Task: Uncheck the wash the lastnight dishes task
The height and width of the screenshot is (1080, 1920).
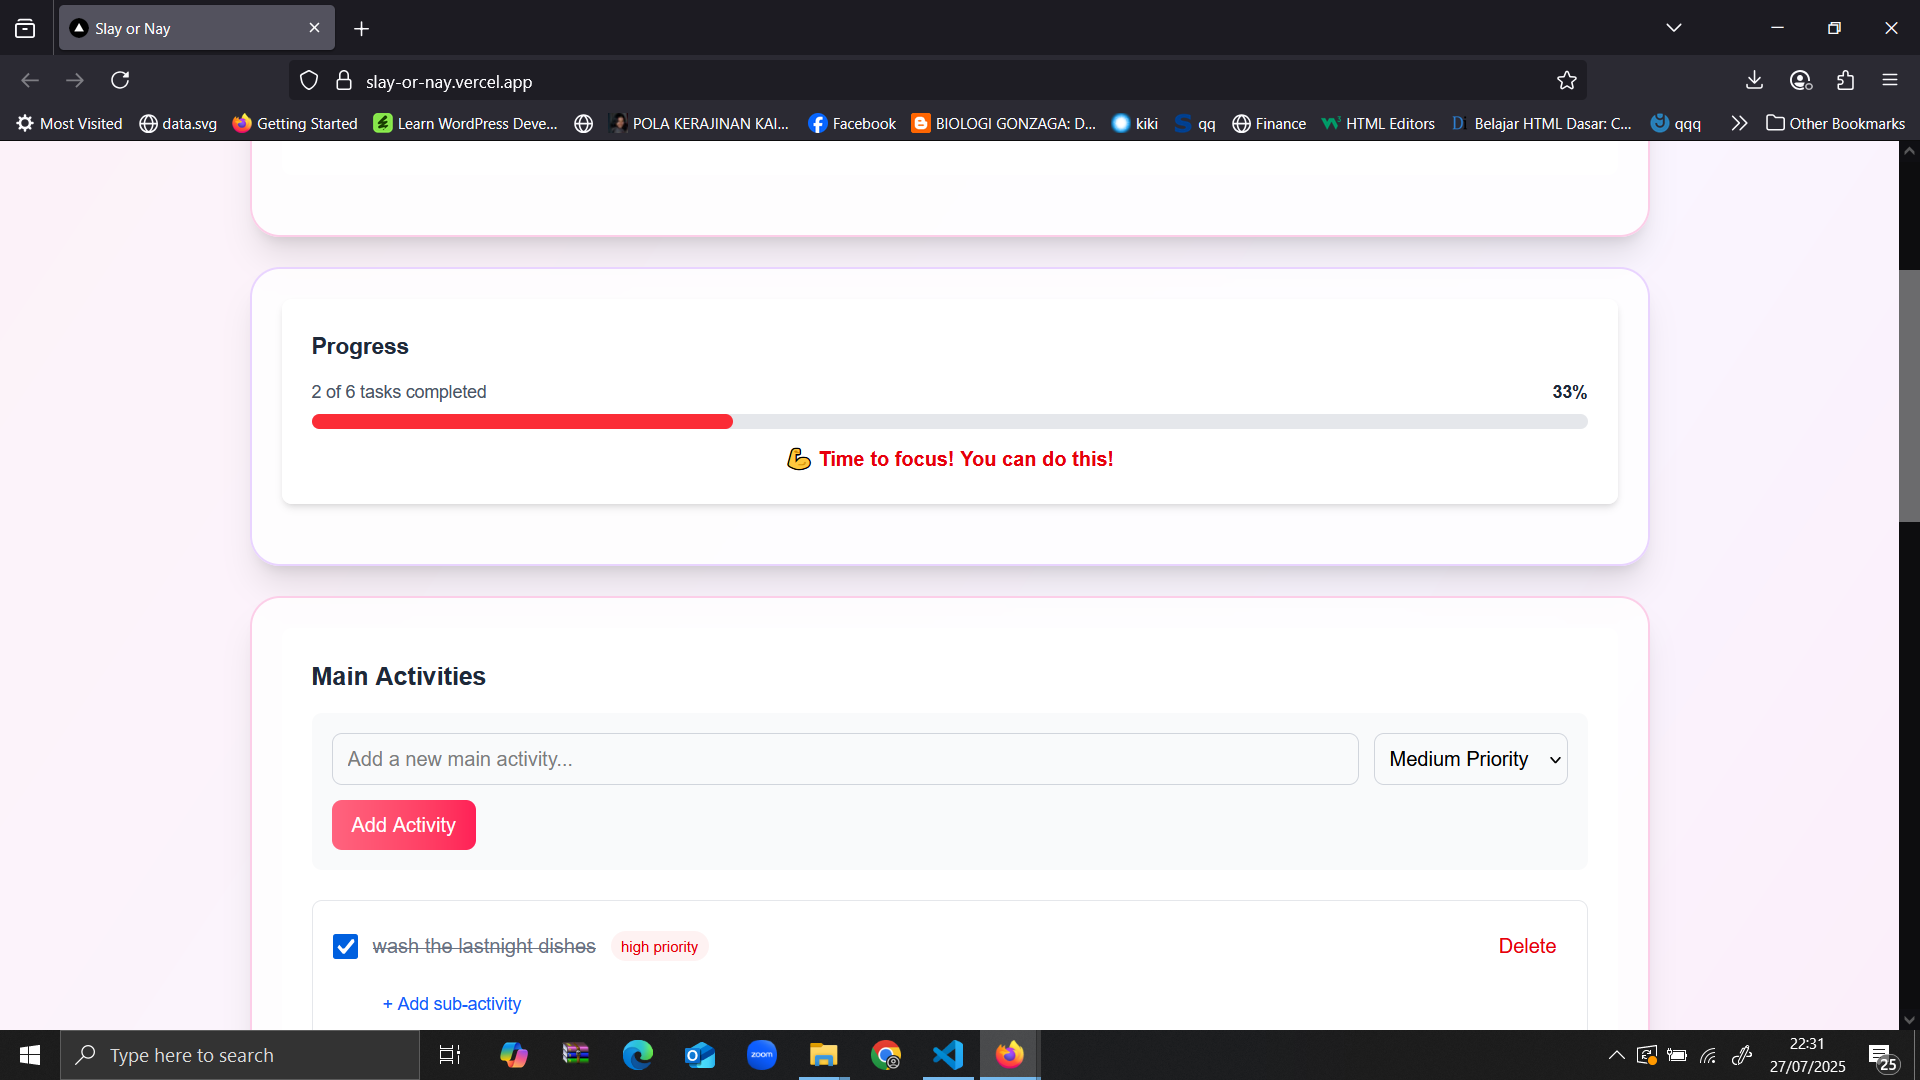Action: pos(345,946)
